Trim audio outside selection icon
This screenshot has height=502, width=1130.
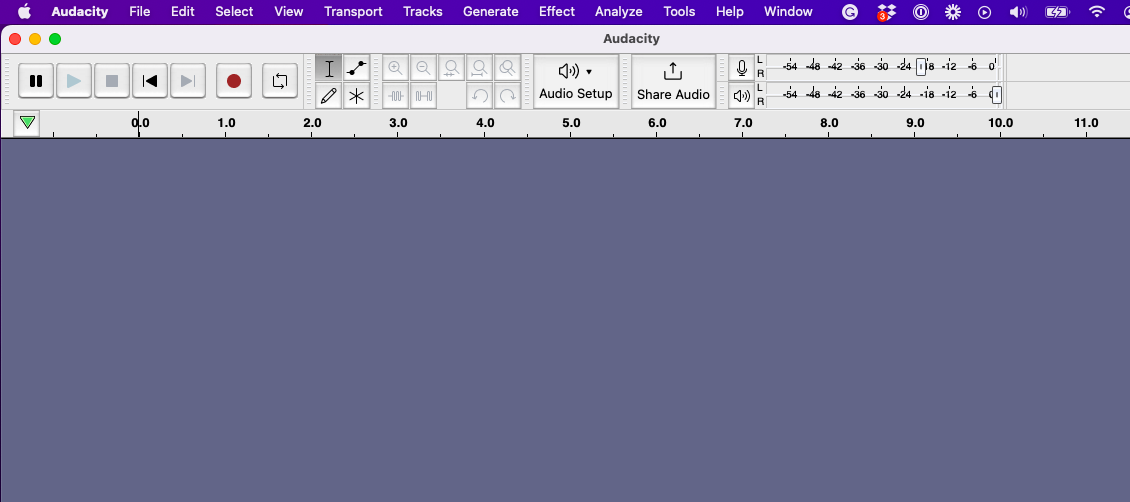pos(395,95)
